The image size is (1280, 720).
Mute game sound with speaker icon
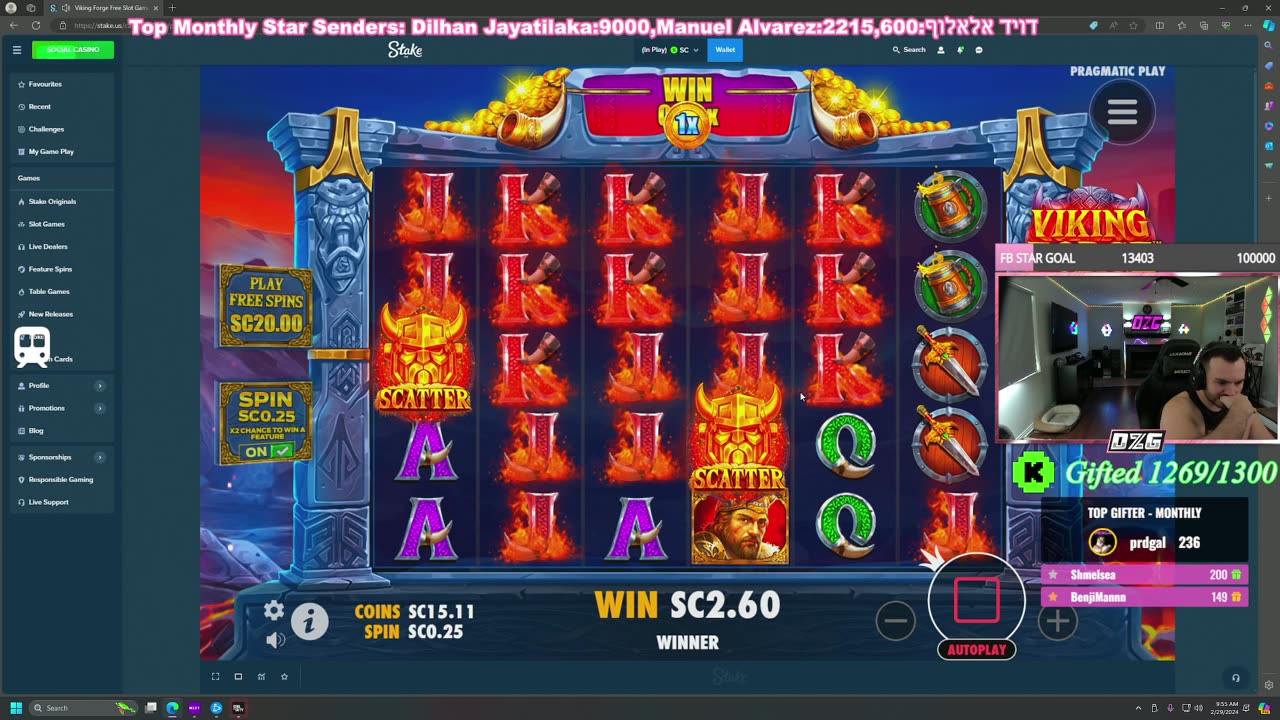click(276, 639)
